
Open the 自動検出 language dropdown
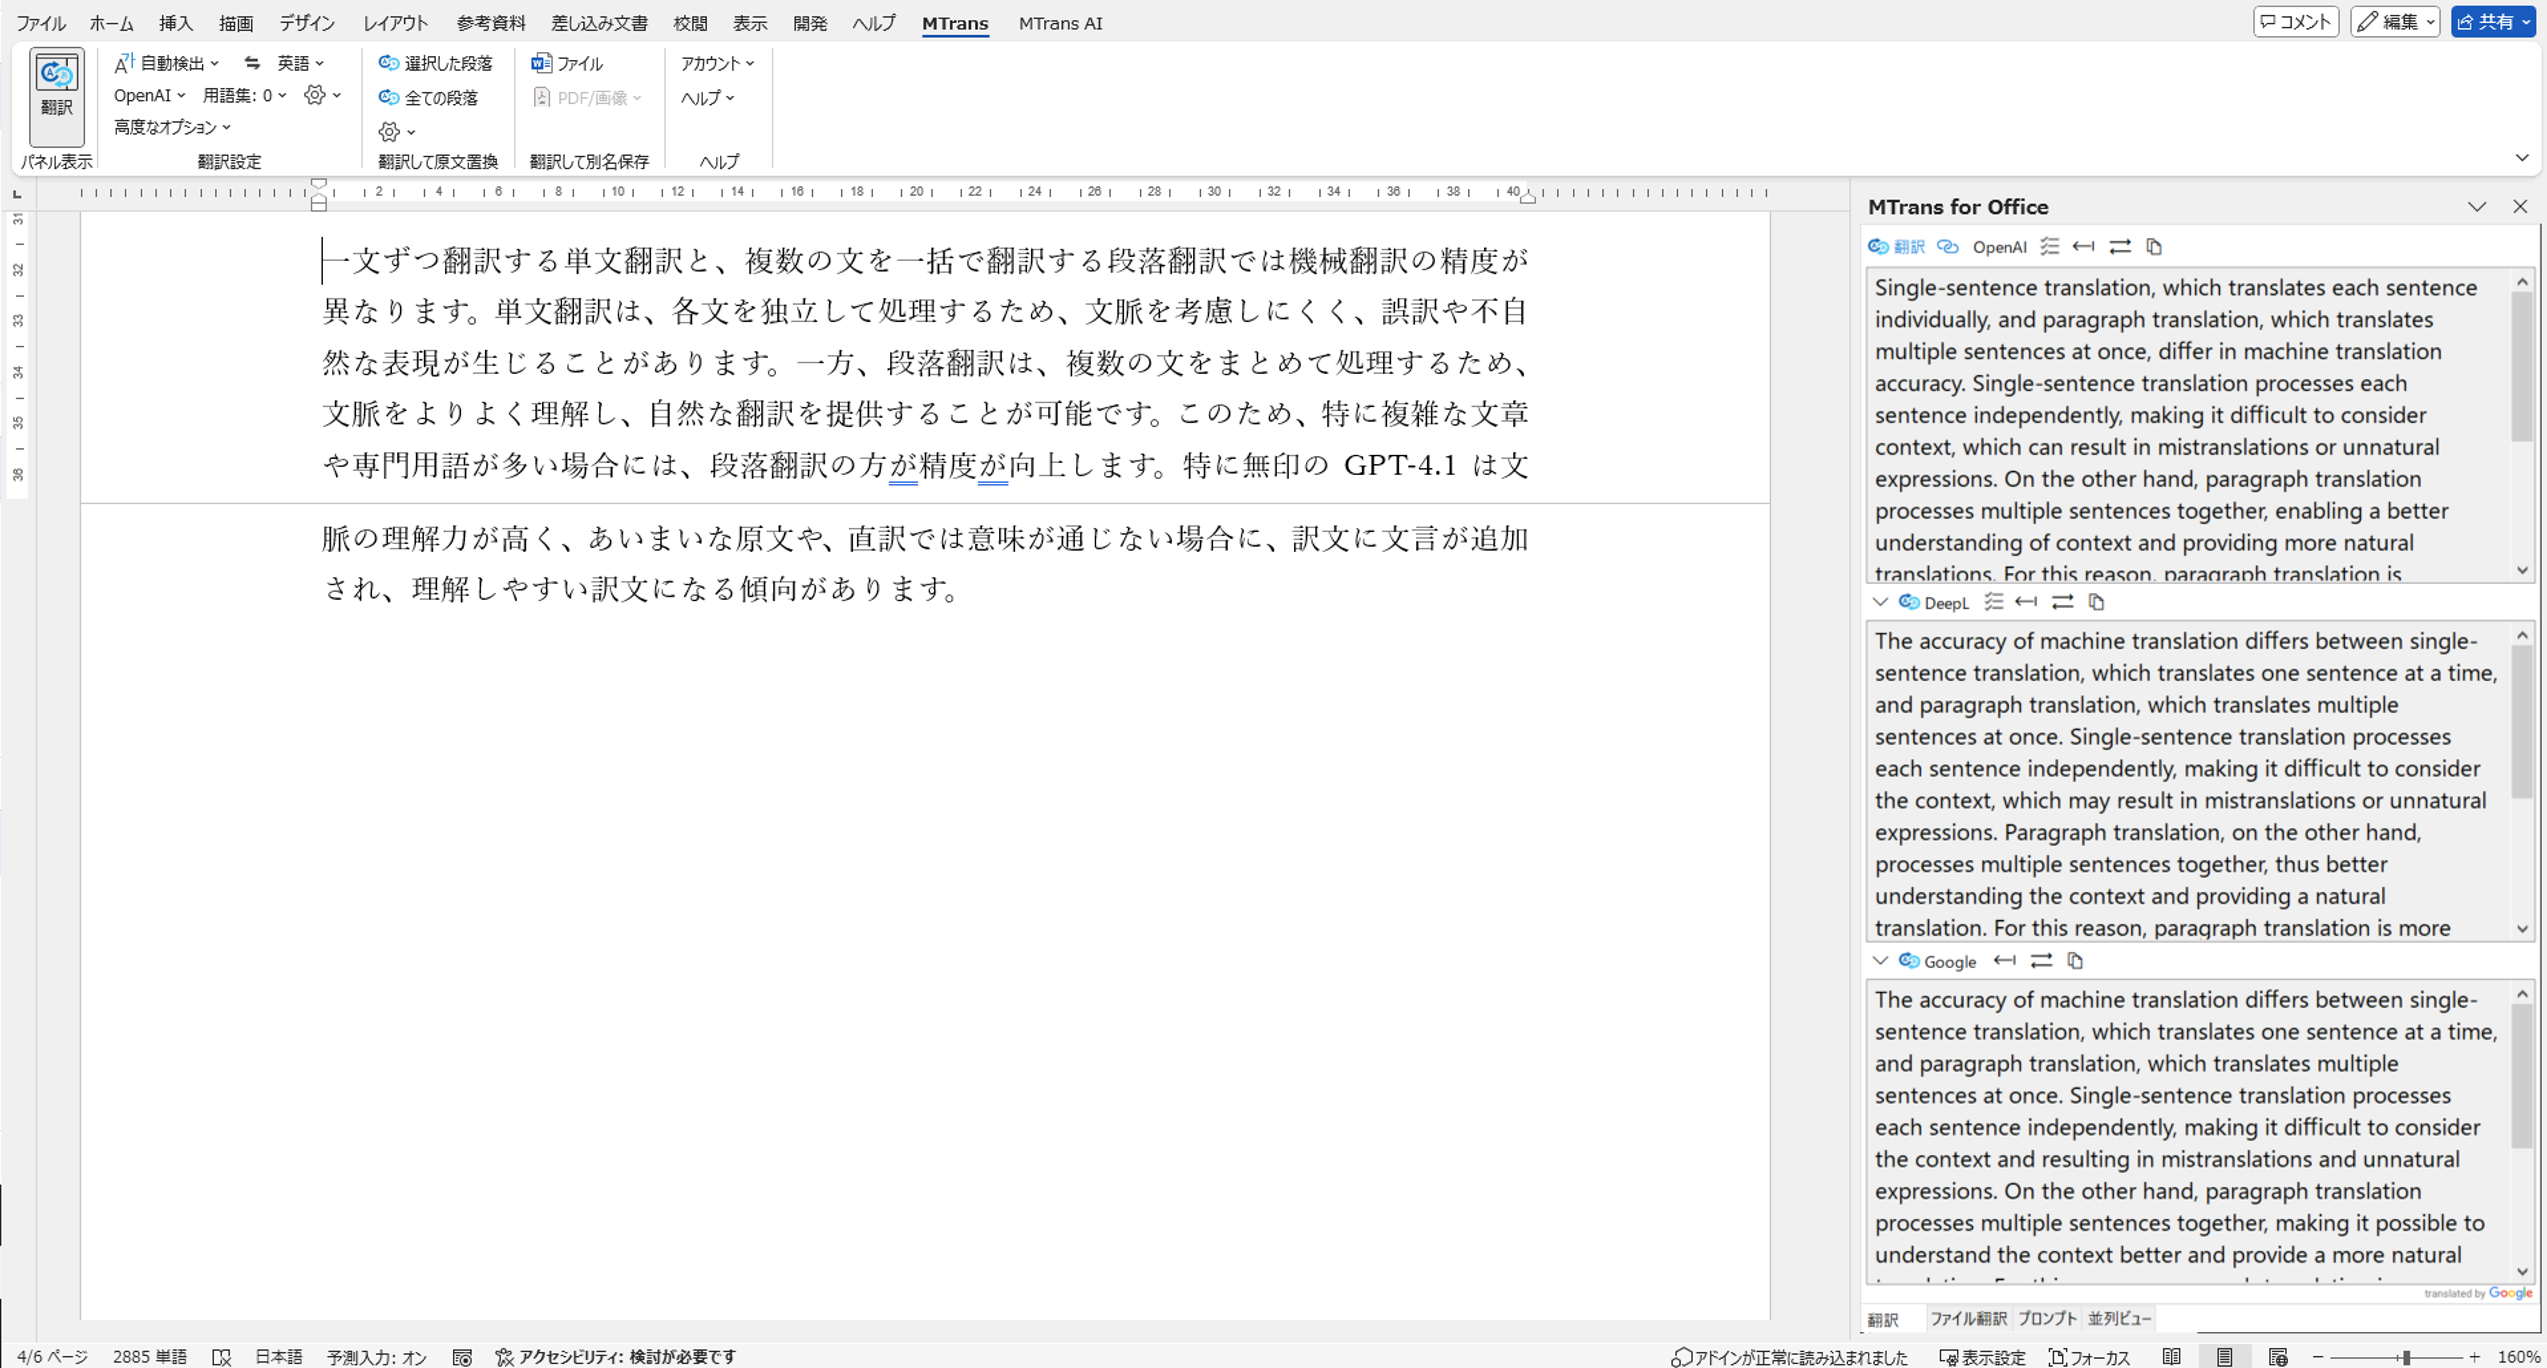point(167,63)
